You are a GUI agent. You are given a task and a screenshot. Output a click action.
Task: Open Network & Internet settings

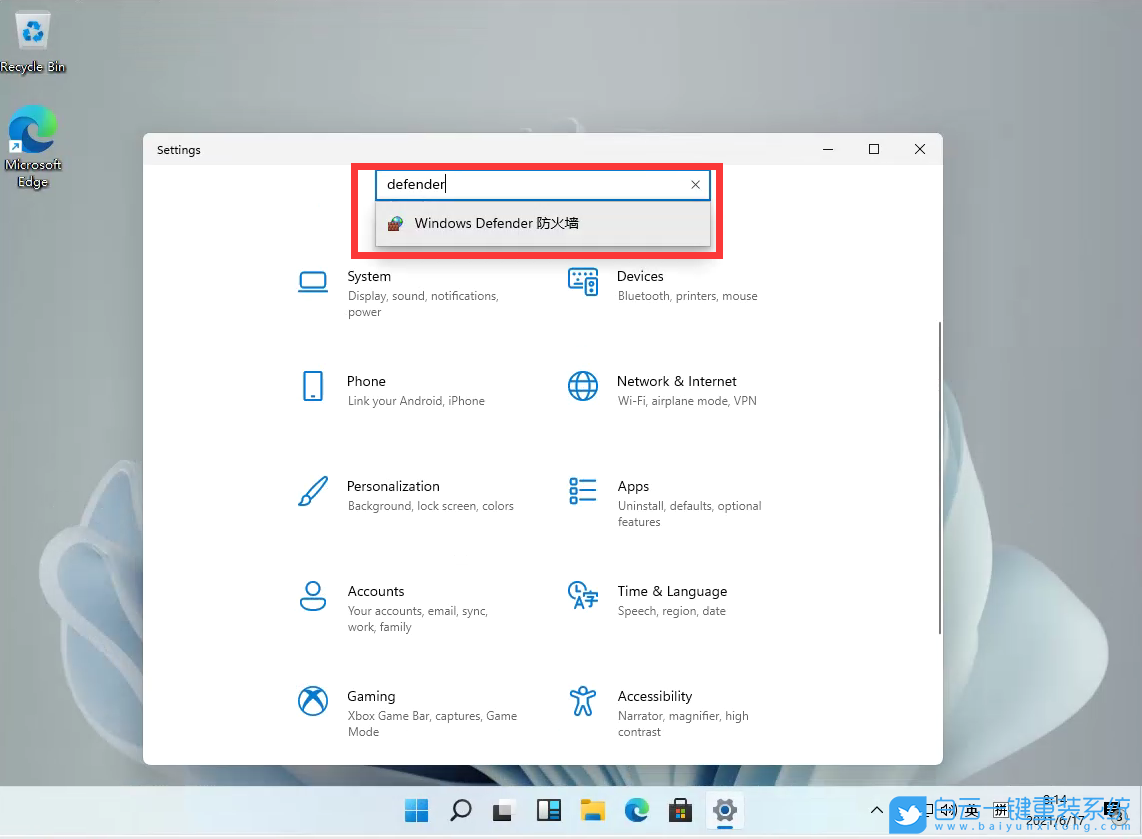676,388
